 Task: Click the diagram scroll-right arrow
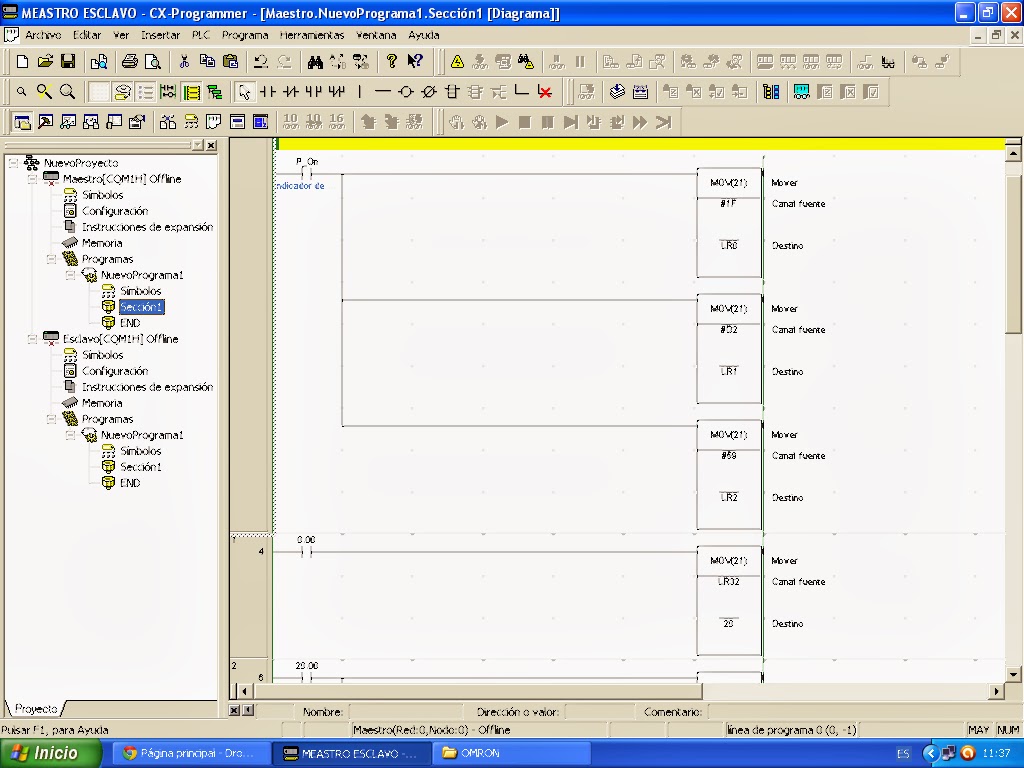tap(997, 691)
